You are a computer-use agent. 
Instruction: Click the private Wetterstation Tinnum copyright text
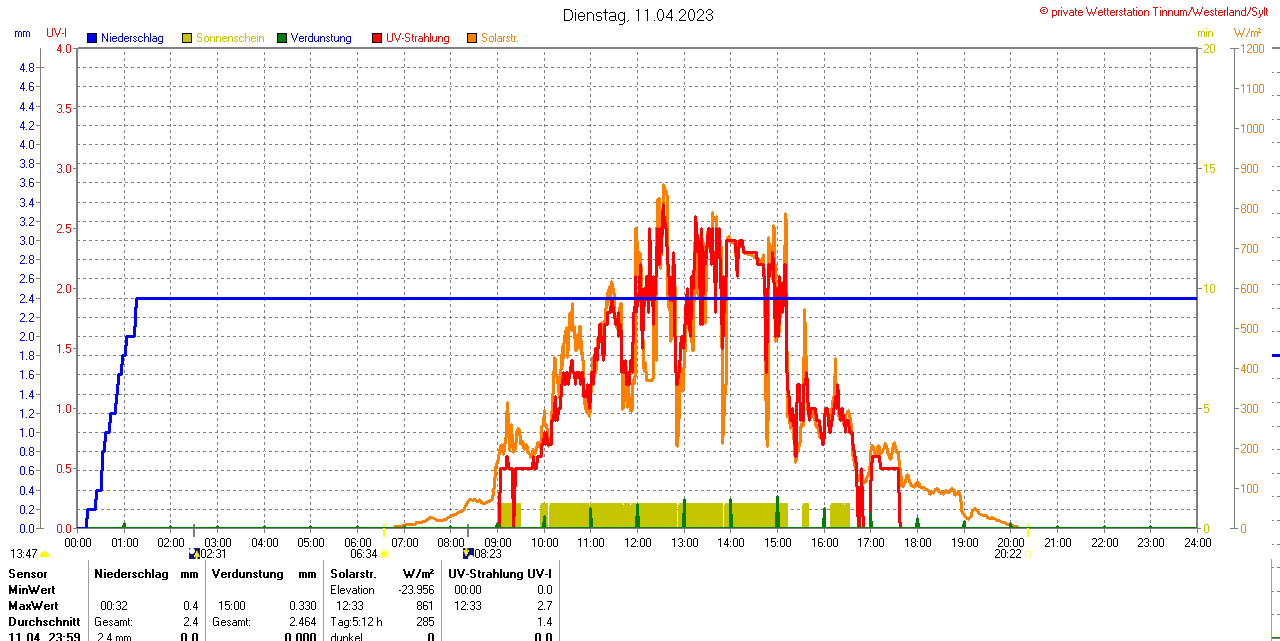1158,12
